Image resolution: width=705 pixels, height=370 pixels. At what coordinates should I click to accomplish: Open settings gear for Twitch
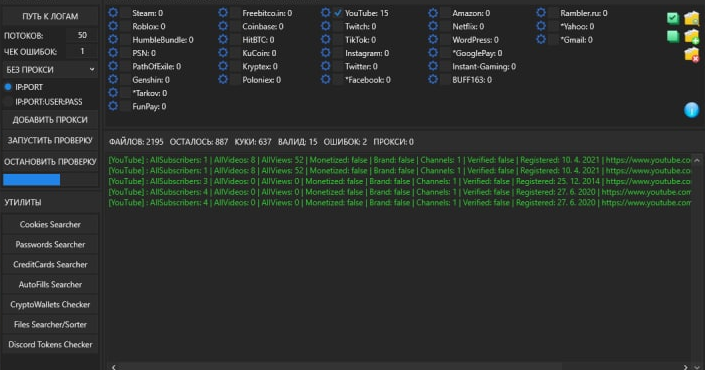326,26
